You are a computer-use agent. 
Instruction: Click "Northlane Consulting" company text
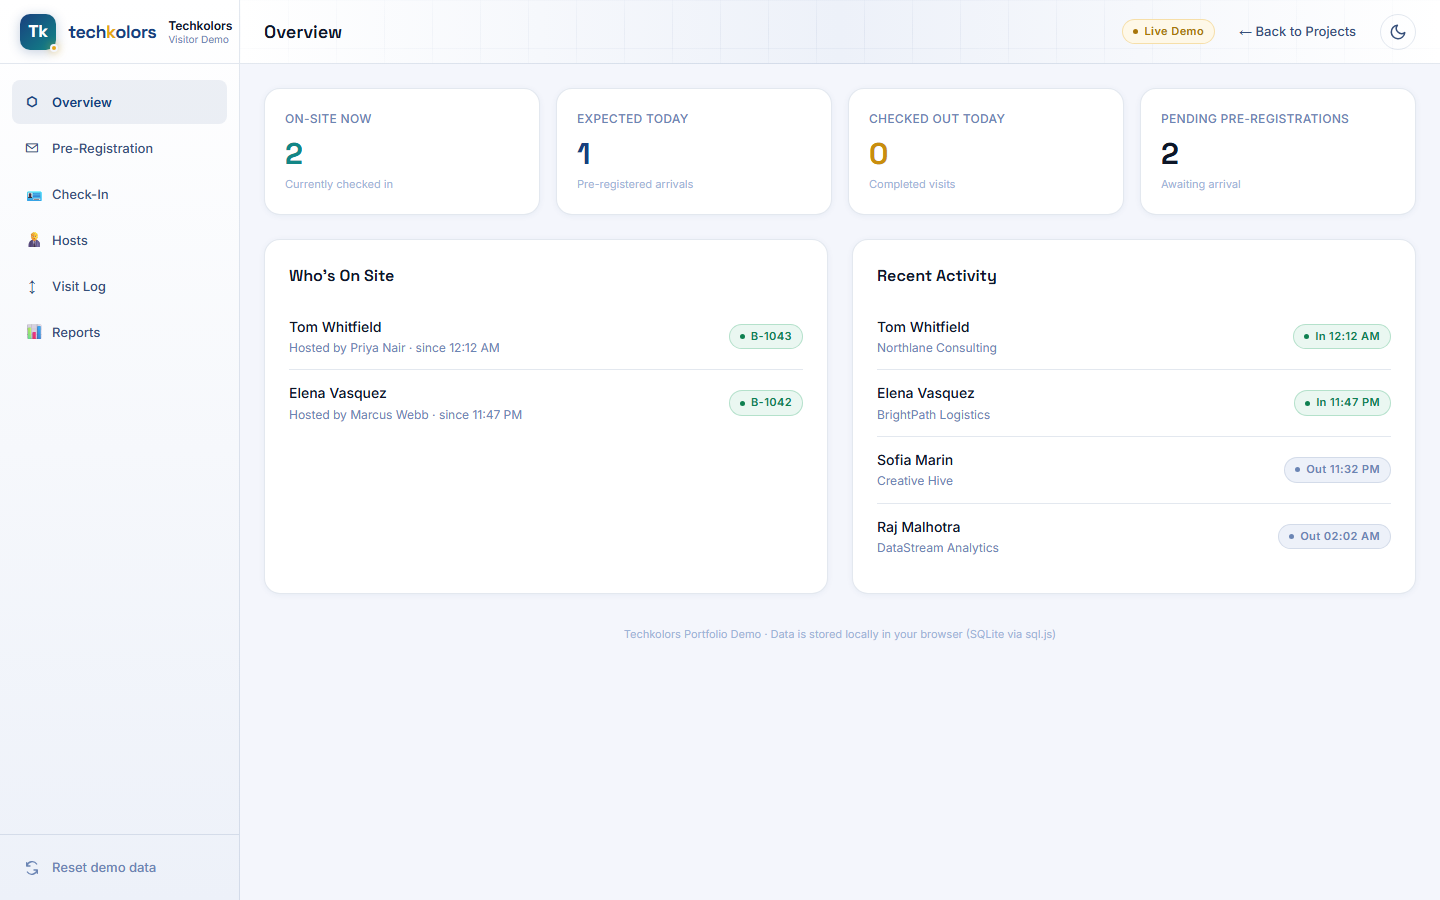937,348
